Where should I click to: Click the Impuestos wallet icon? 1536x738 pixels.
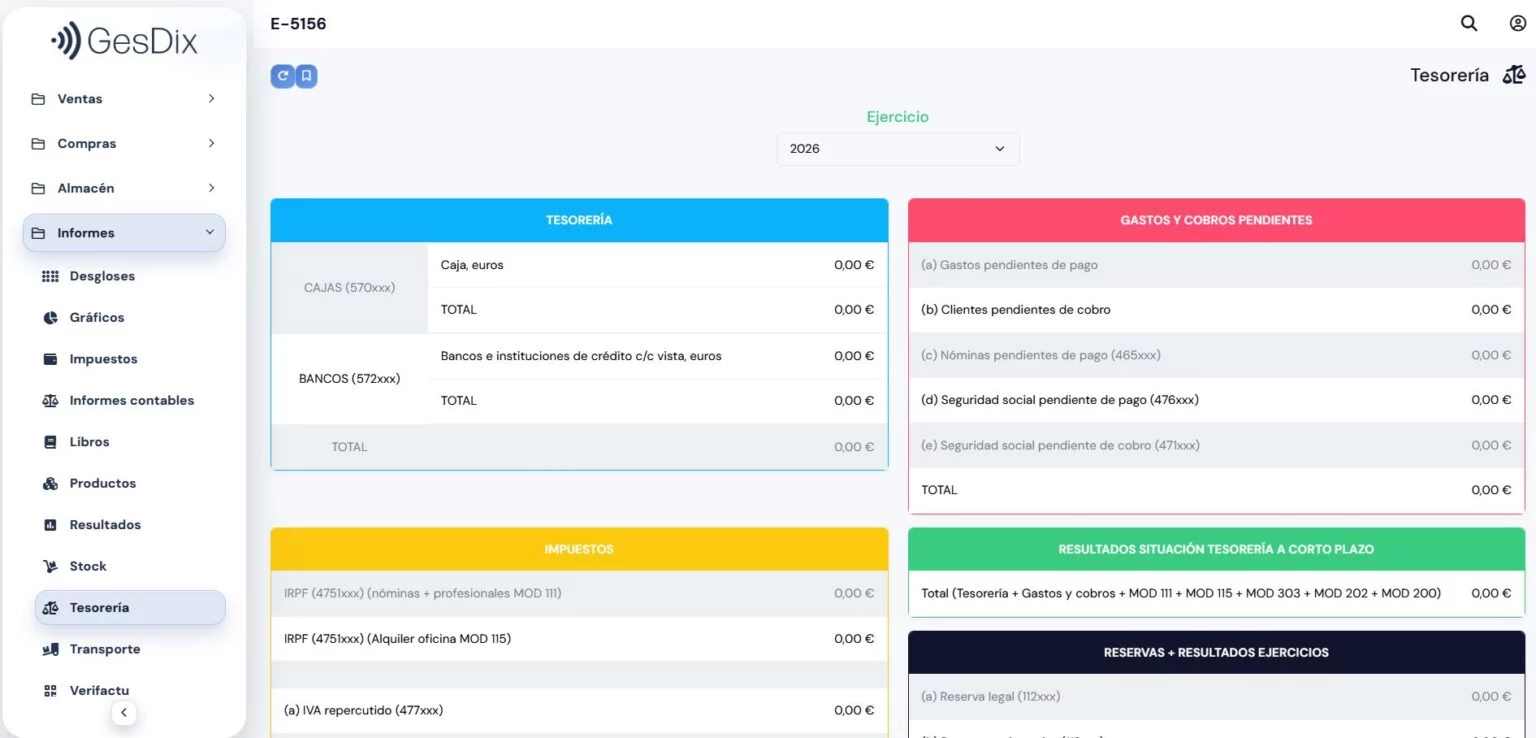click(50, 359)
